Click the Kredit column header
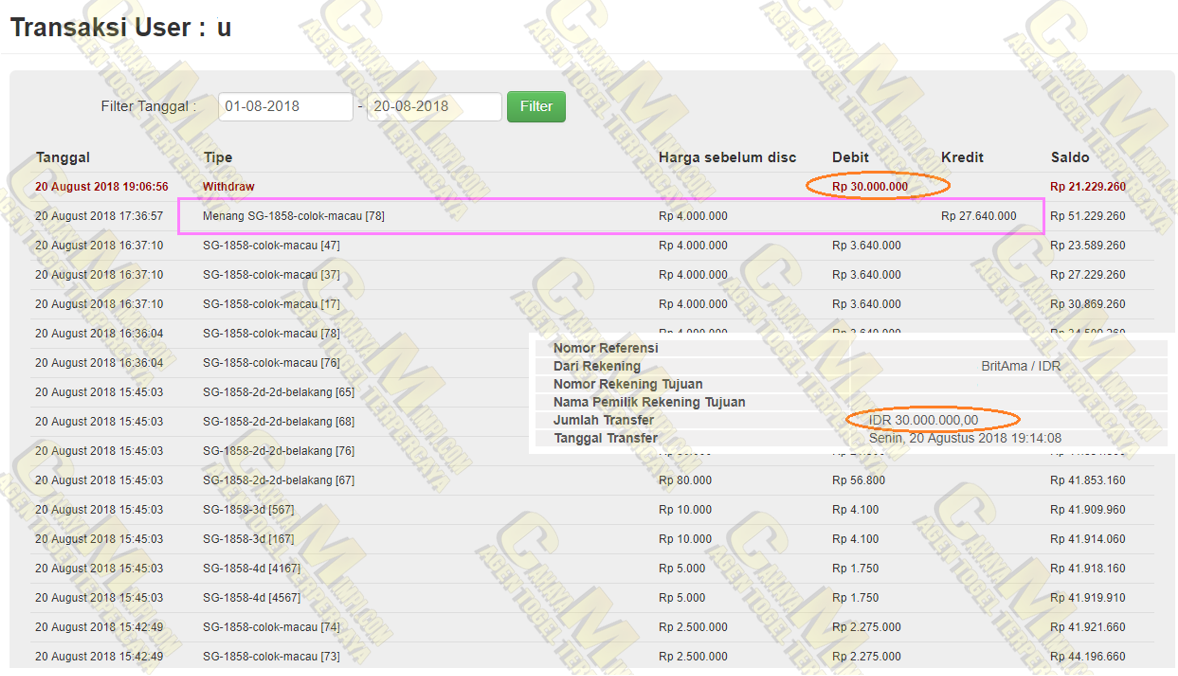Image resolution: width=1178 pixels, height=676 pixels. (x=962, y=157)
